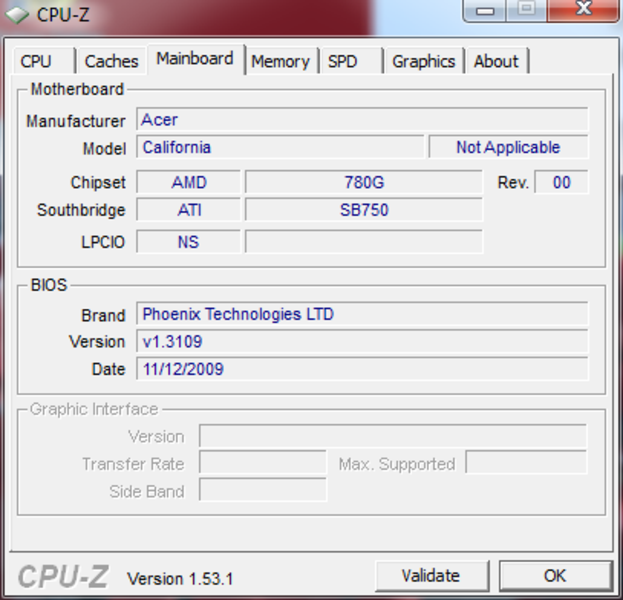Open the About tab

[x=496, y=61]
